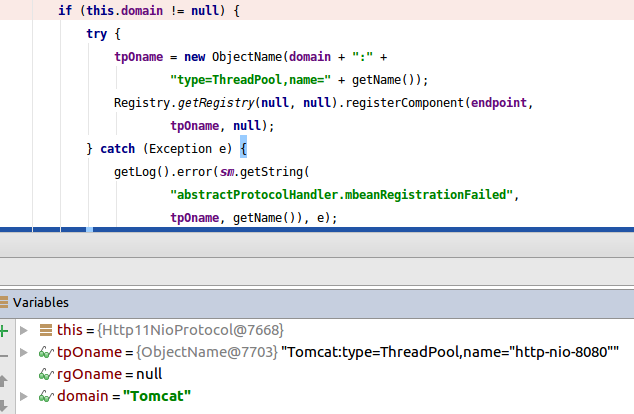The width and height of the screenshot is (634, 414).
Task: Click the blue horizontal scrollbar below the editor
Action: (x=317, y=230)
